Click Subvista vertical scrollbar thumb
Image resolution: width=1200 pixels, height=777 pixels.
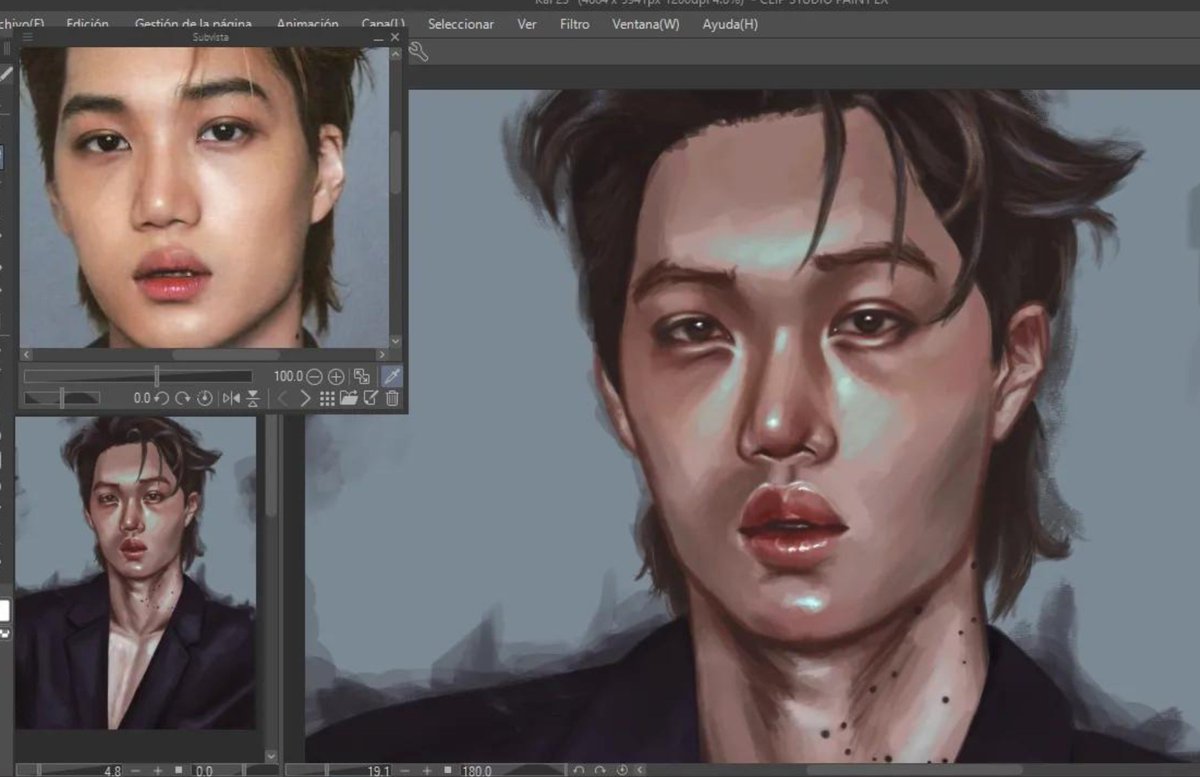tap(395, 160)
